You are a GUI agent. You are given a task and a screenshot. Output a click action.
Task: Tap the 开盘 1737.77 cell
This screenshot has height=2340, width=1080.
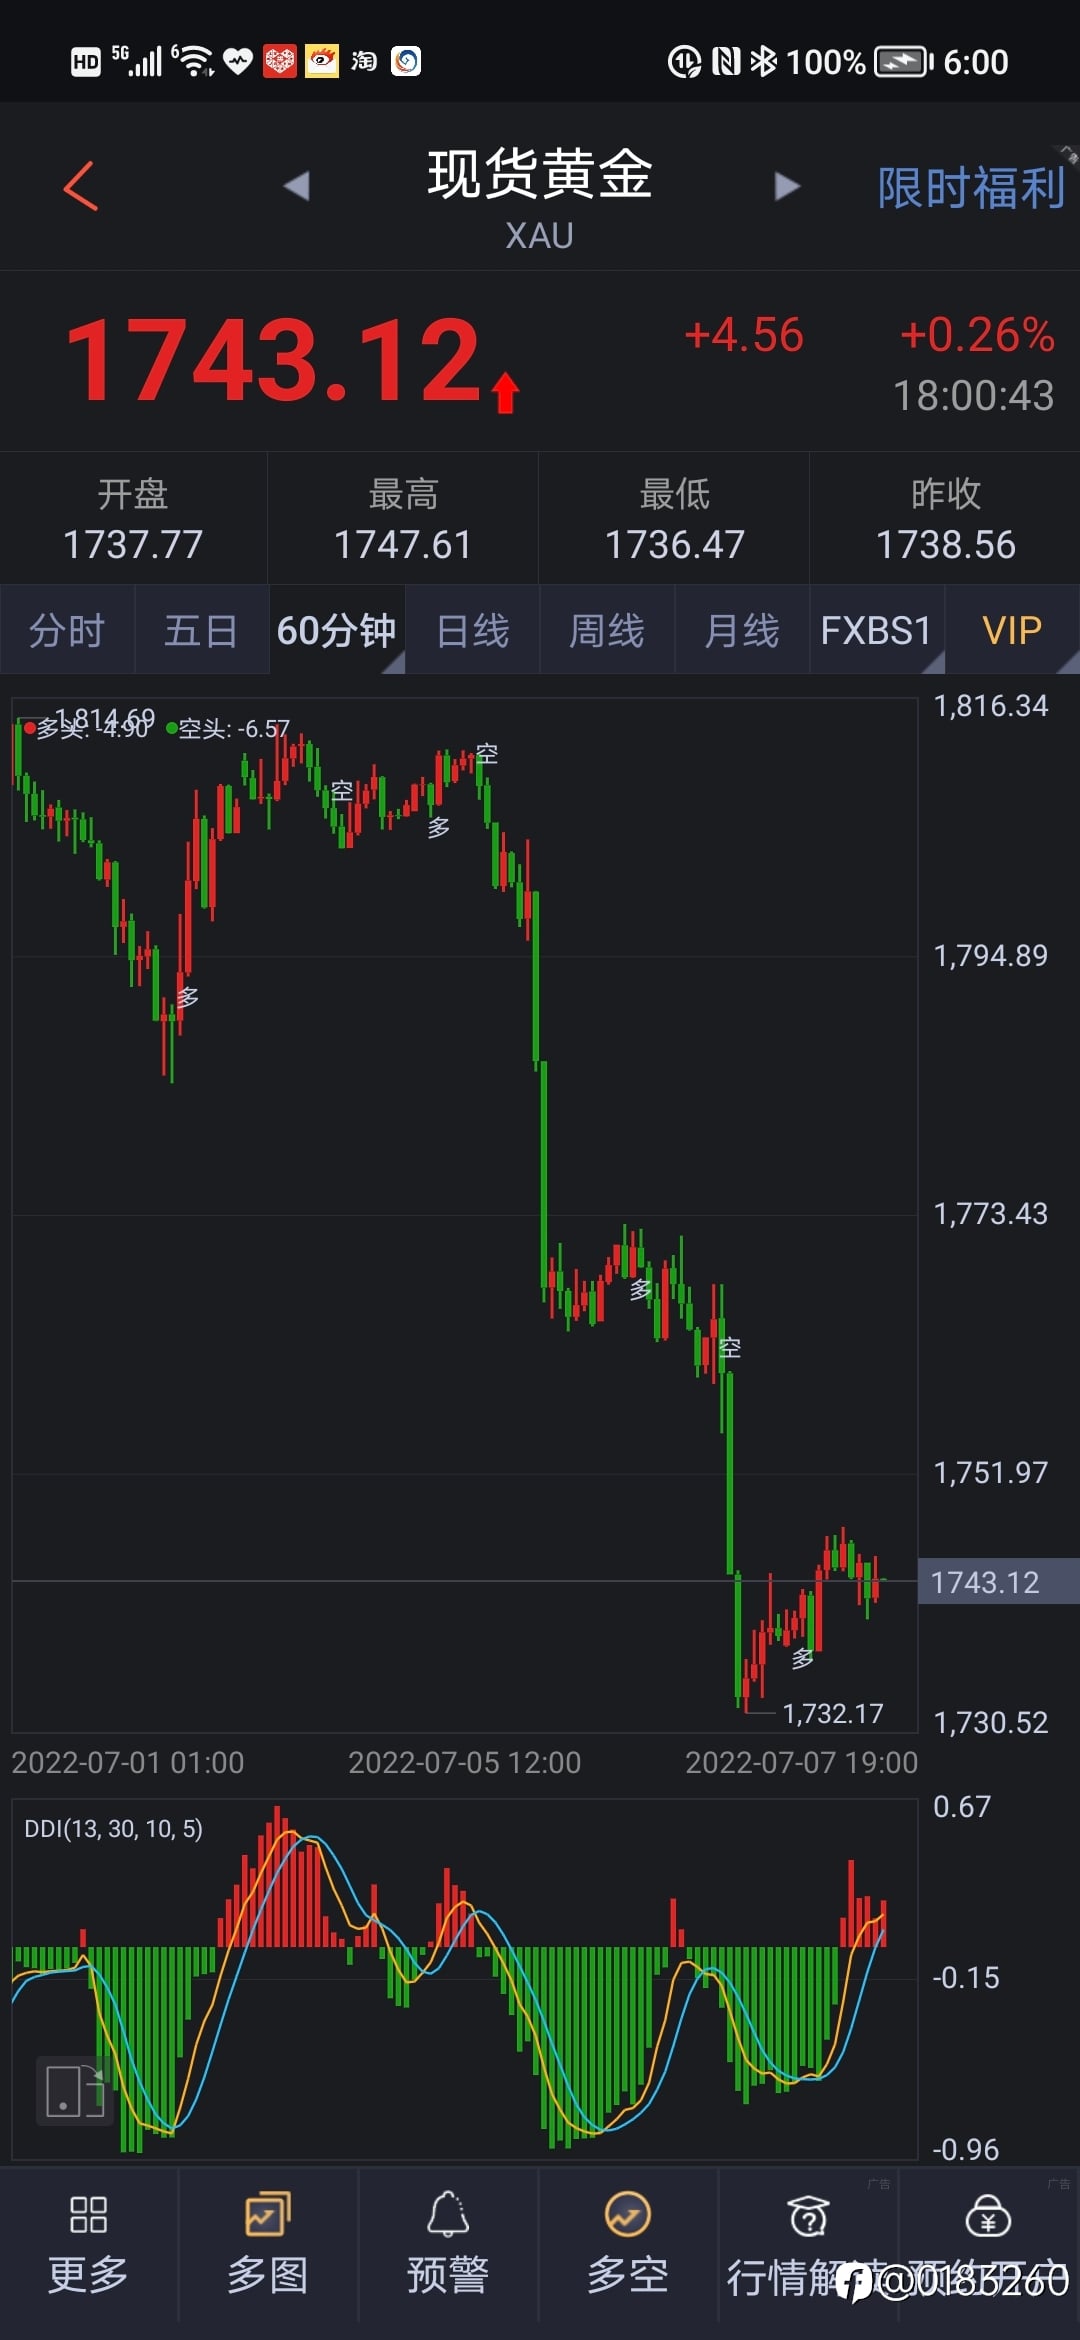pos(133,519)
